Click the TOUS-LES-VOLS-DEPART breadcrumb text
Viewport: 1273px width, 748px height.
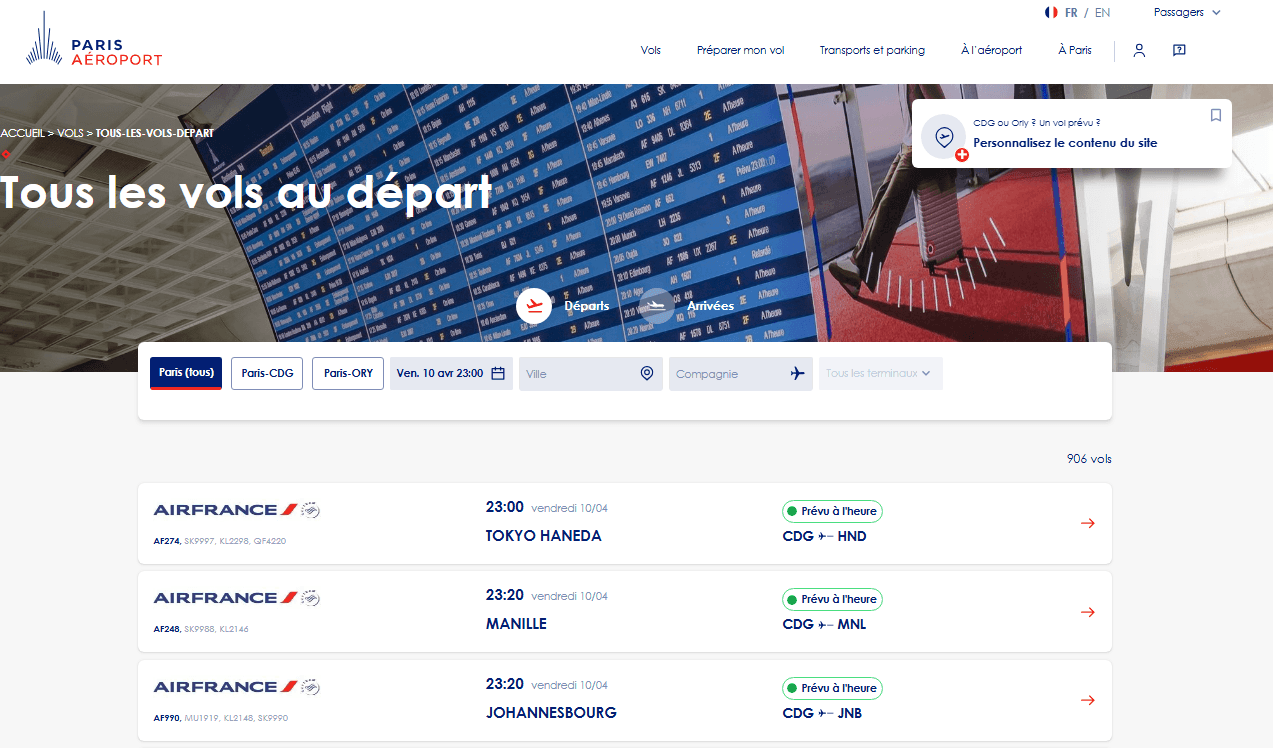(155, 133)
